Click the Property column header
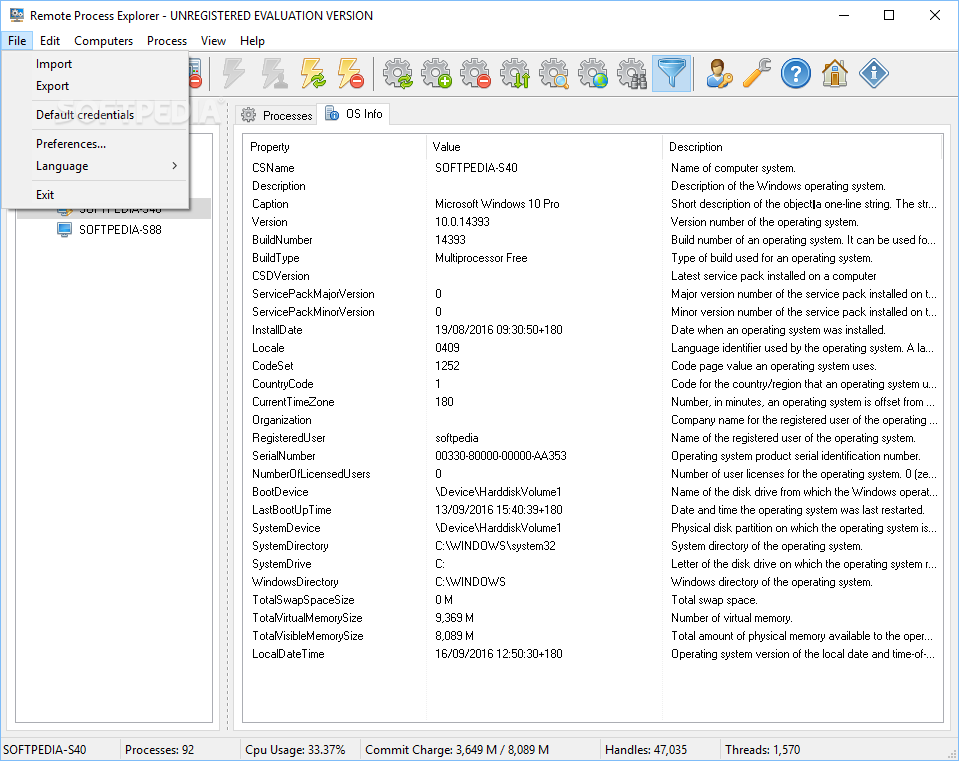Screen dimensions: 959x761 (x=335, y=147)
